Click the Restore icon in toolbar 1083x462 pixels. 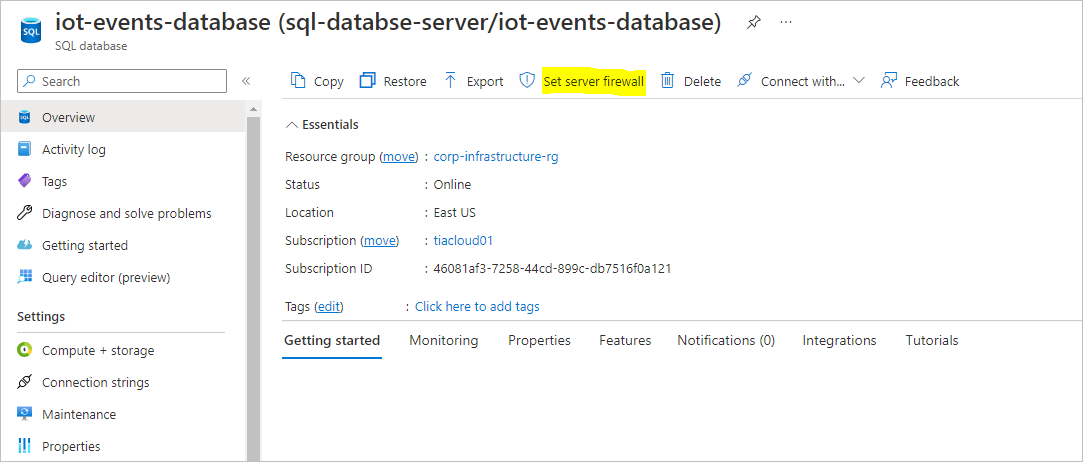click(367, 81)
